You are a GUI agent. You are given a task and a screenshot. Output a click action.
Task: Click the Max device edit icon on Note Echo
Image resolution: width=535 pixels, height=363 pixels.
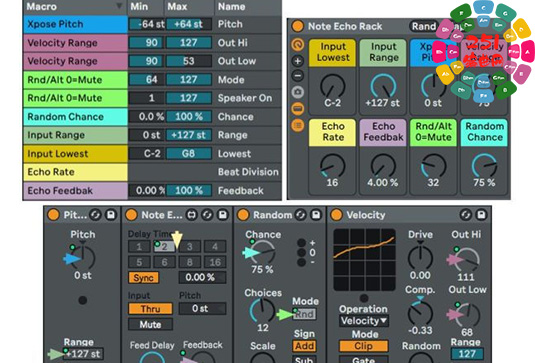[x=191, y=215]
